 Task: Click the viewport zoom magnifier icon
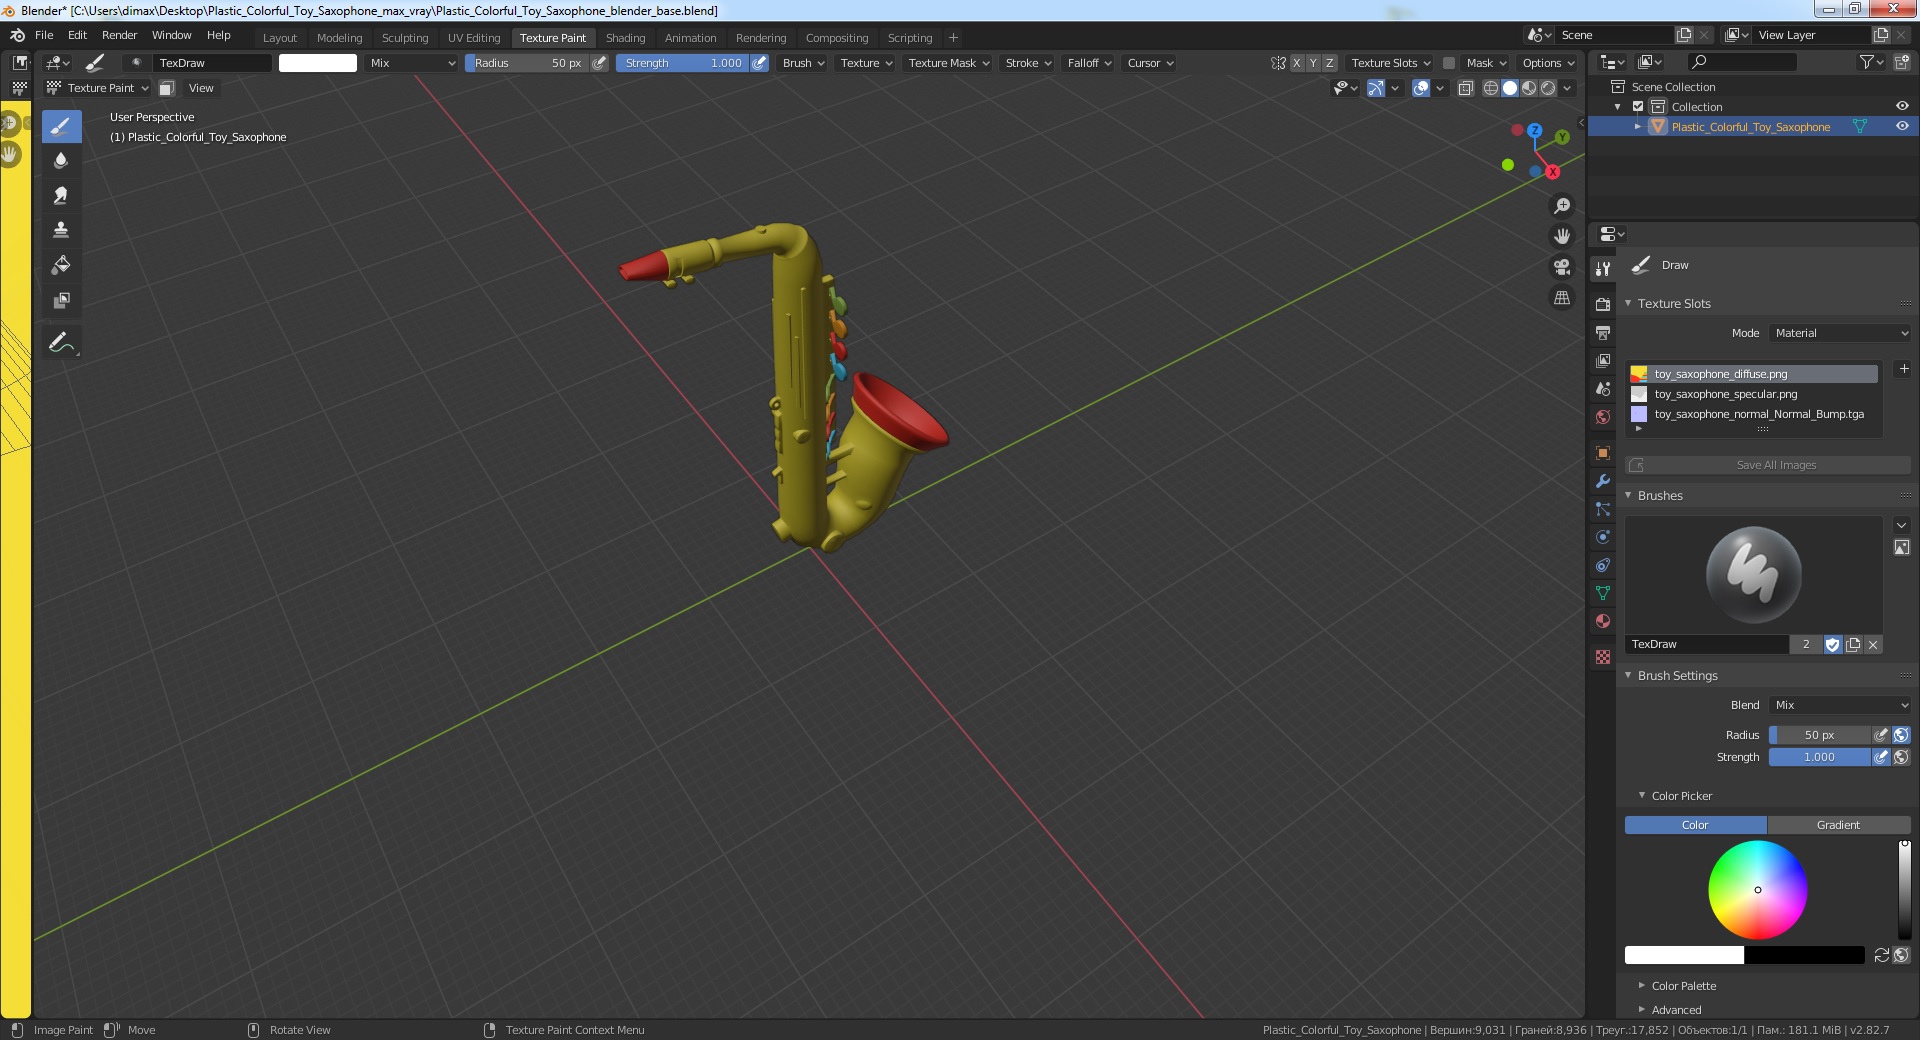tap(1562, 206)
